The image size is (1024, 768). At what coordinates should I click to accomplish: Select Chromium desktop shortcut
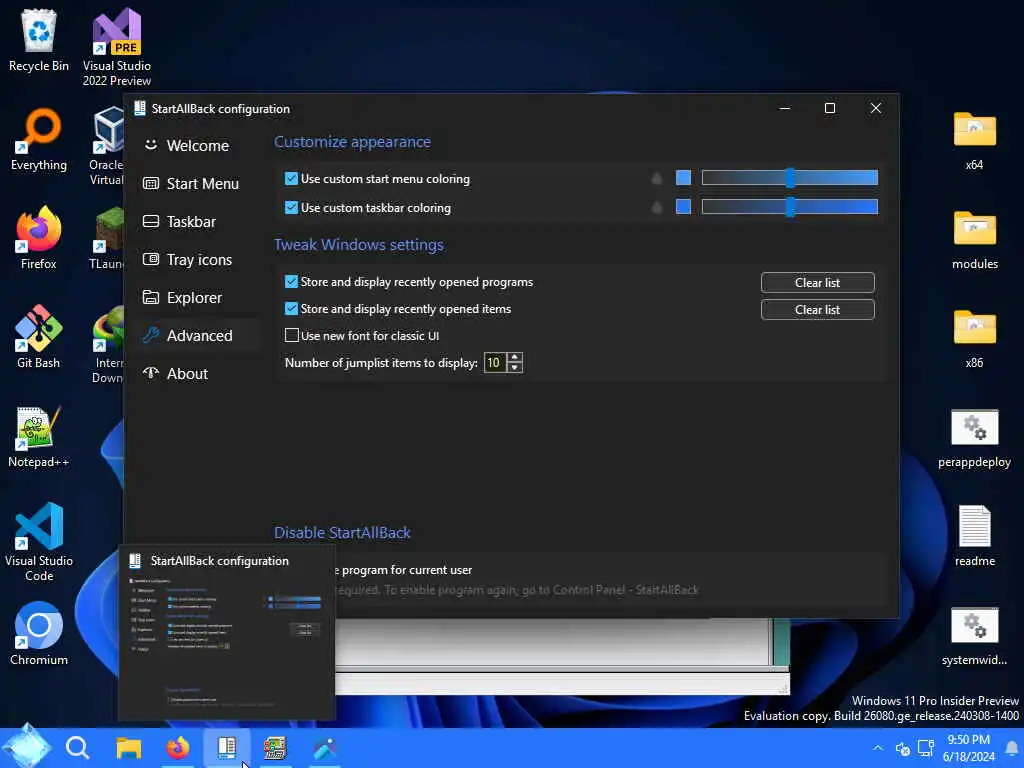pyautogui.click(x=39, y=633)
